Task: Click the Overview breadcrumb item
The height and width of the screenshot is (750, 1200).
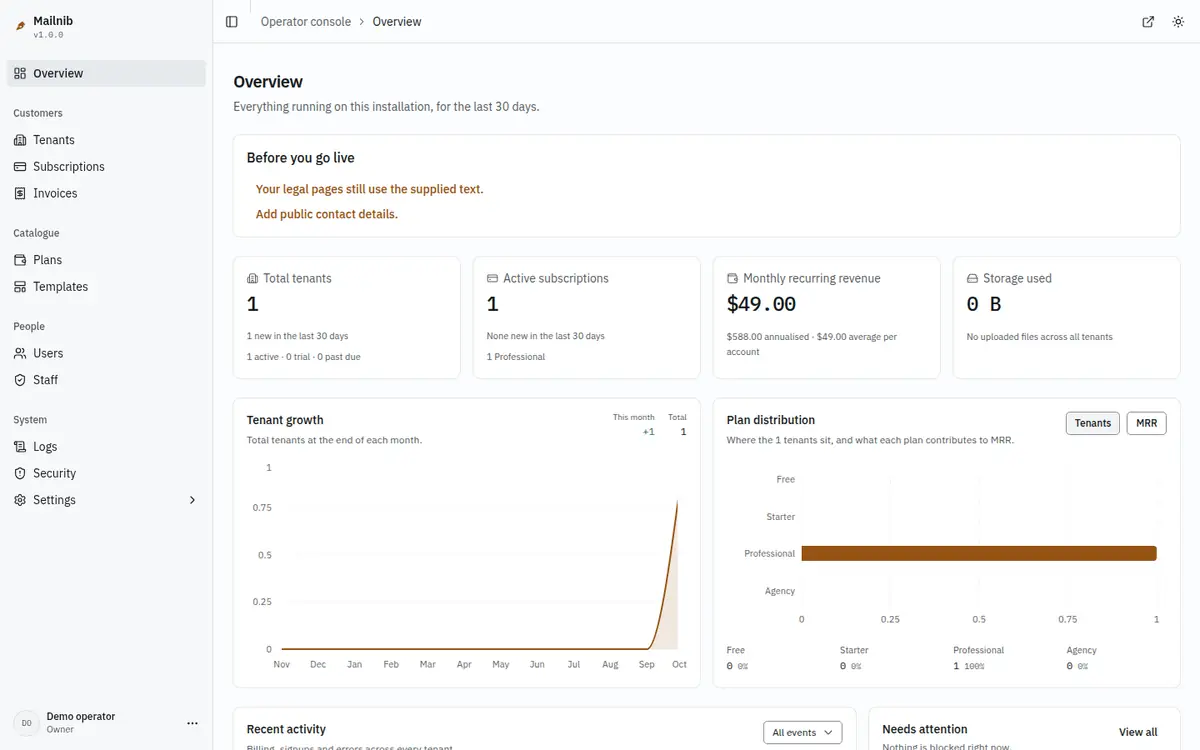Action: coord(397,22)
